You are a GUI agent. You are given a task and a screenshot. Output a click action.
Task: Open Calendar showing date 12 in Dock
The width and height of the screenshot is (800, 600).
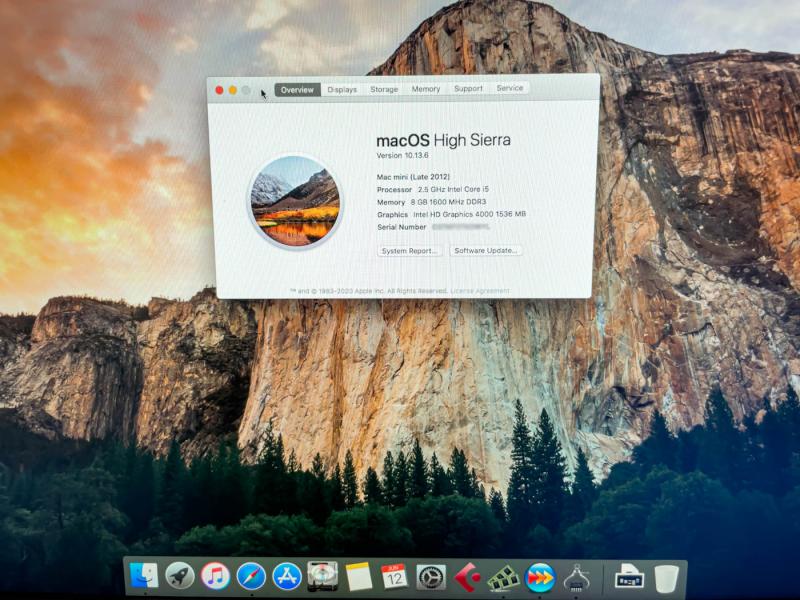[x=394, y=577]
